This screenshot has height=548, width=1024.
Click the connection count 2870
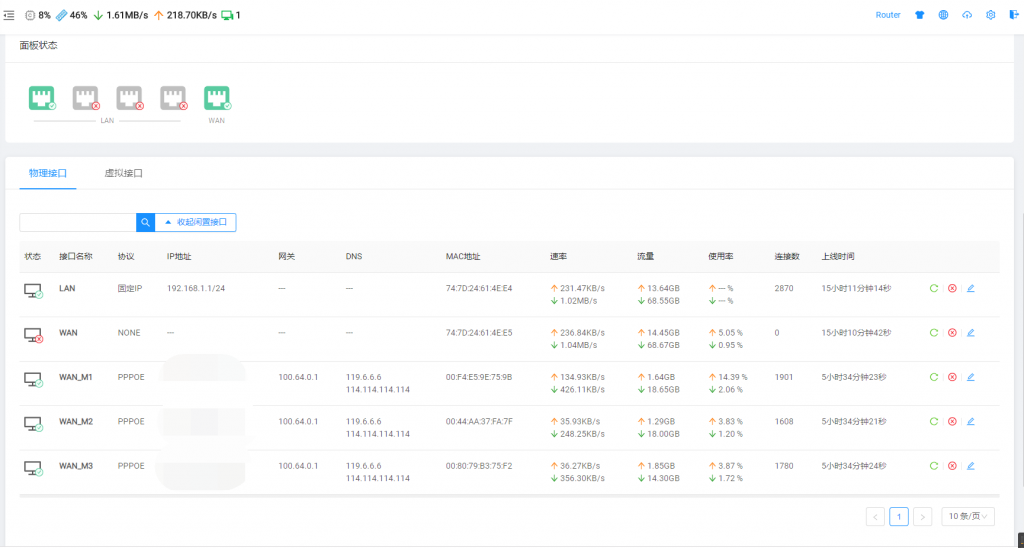click(784, 288)
